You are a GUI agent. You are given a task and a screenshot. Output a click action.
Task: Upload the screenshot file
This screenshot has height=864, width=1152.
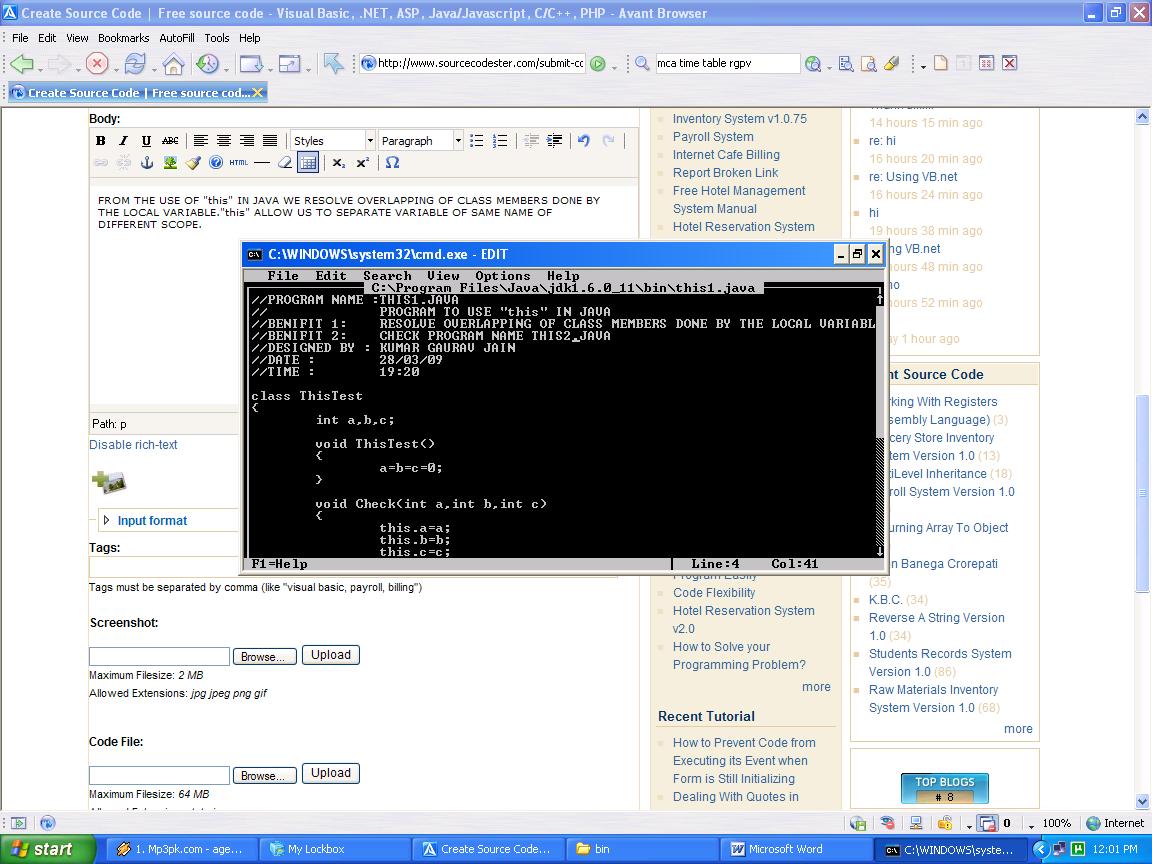(x=331, y=655)
